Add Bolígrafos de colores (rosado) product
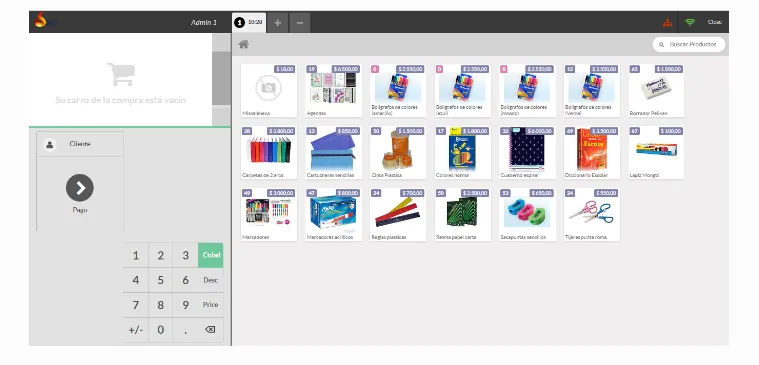Screen dimensions: 759x365 pos(527,91)
